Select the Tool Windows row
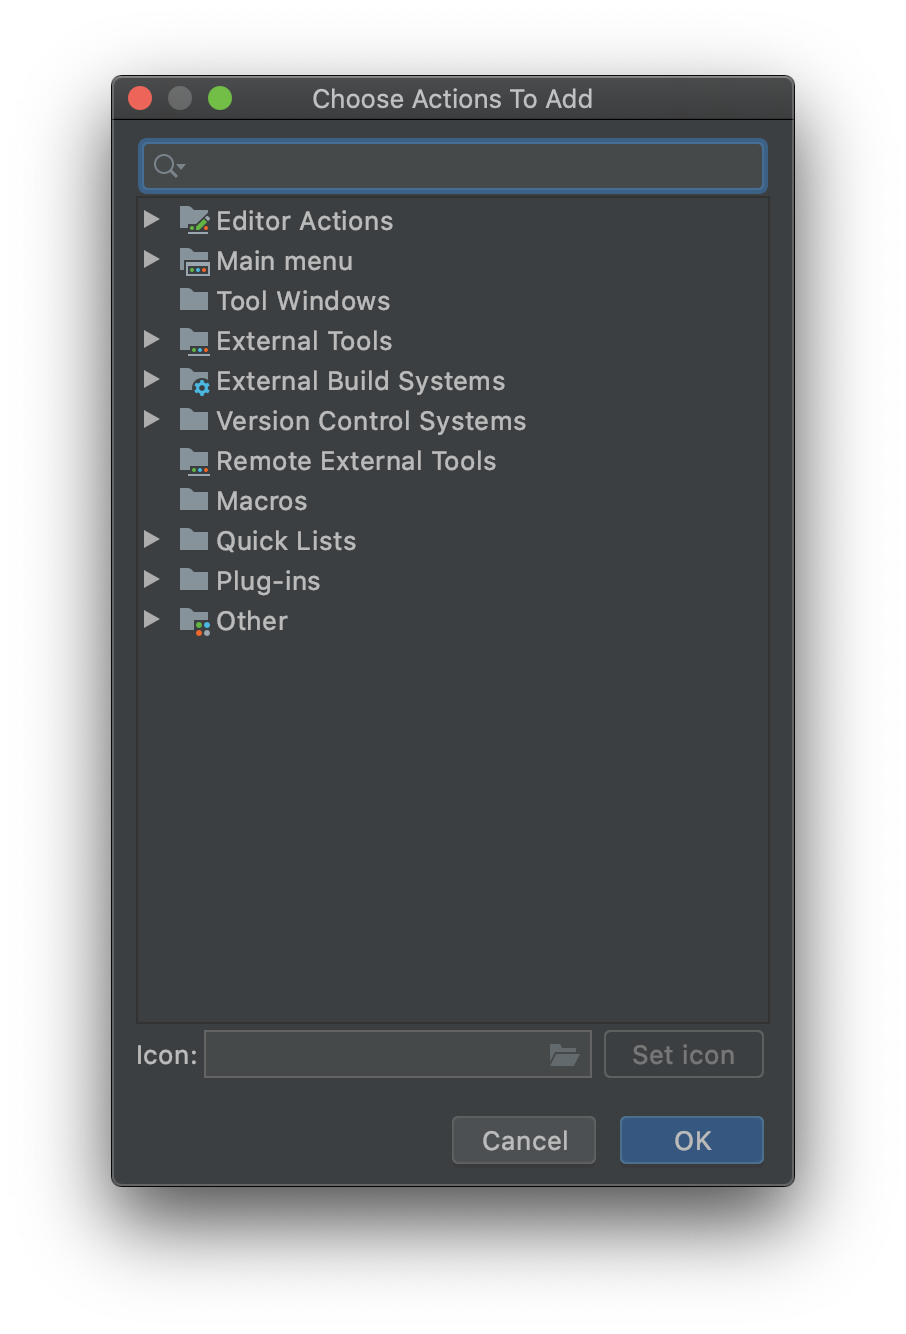The width and height of the screenshot is (906, 1334). click(x=453, y=300)
